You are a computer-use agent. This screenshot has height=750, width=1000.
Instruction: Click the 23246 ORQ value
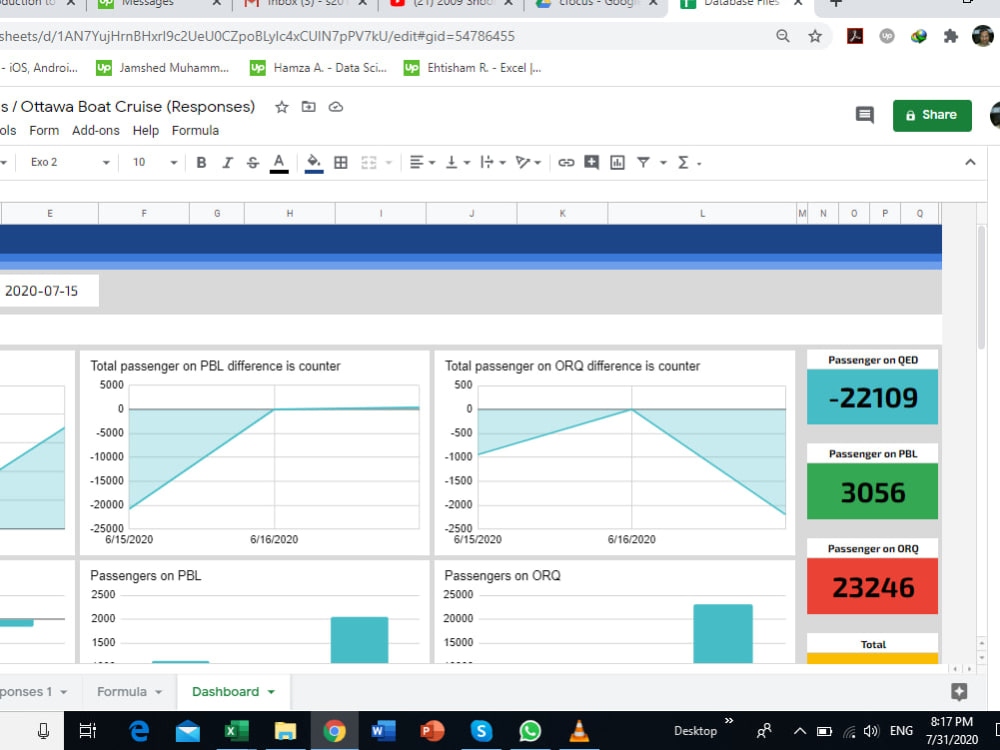[872, 587]
